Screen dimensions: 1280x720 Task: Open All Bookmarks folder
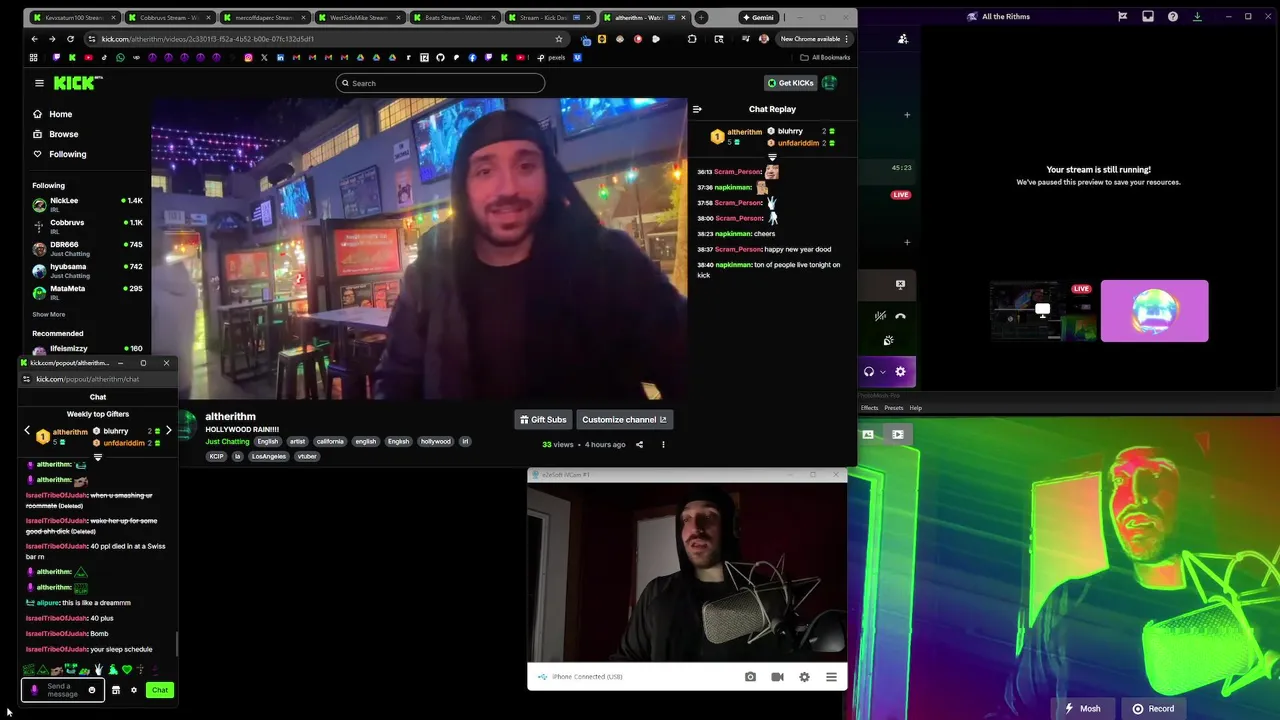tap(826, 57)
